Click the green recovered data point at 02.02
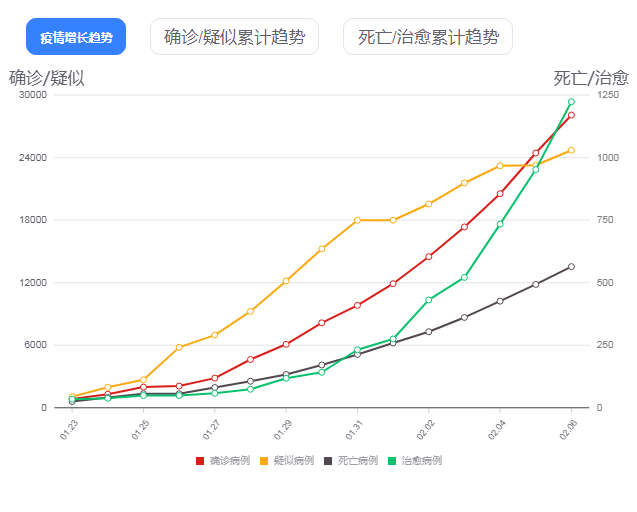Screen dimensions: 637x512 [x=429, y=300]
